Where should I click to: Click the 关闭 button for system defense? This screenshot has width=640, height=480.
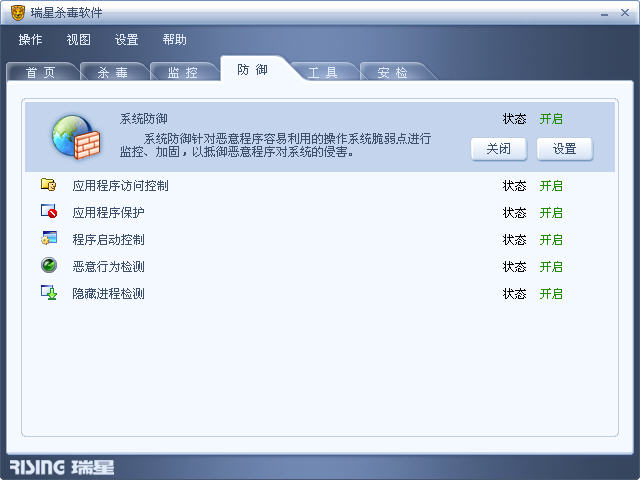pyautogui.click(x=498, y=149)
